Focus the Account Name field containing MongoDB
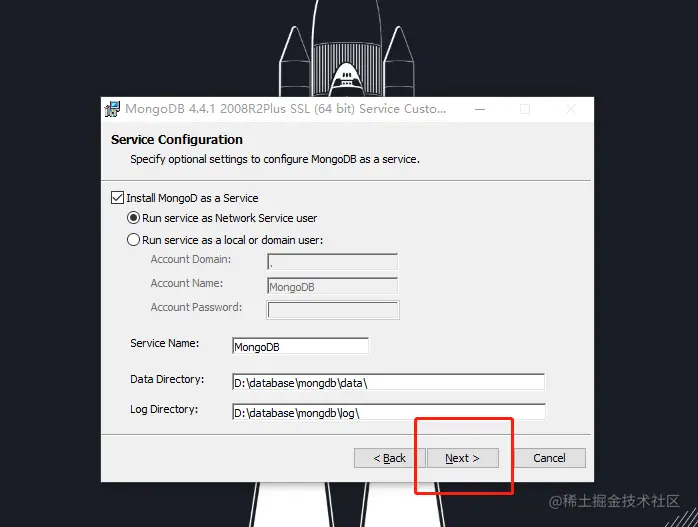This screenshot has height=527, width=698. [333, 286]
